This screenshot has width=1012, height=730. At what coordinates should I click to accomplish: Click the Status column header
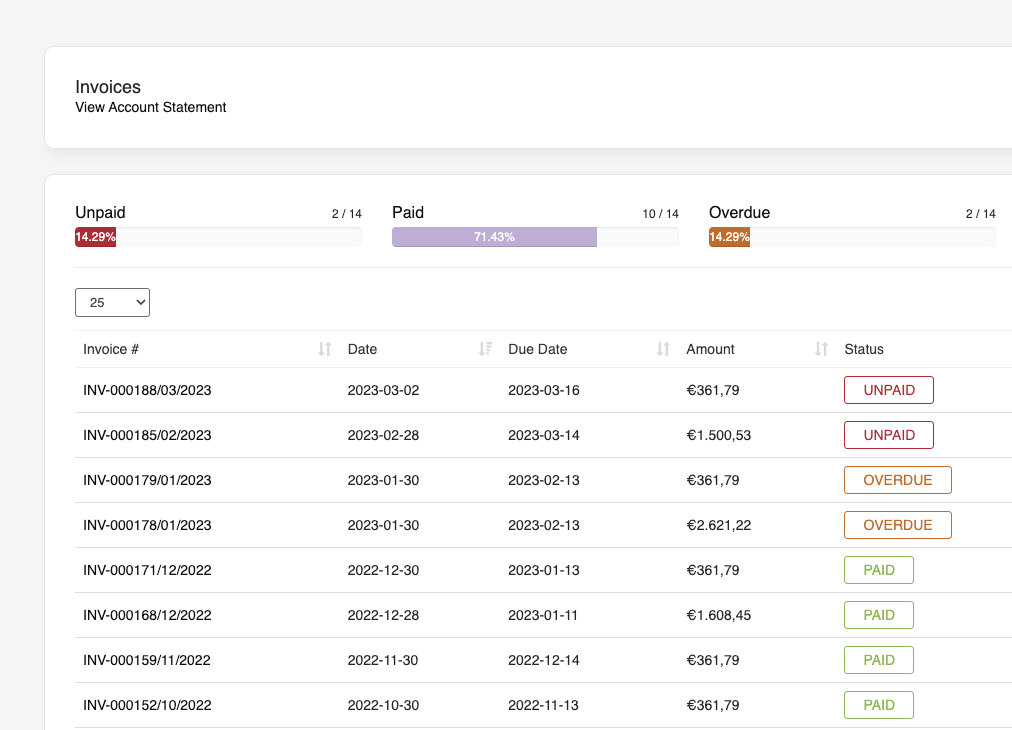[x=864, y=349]
